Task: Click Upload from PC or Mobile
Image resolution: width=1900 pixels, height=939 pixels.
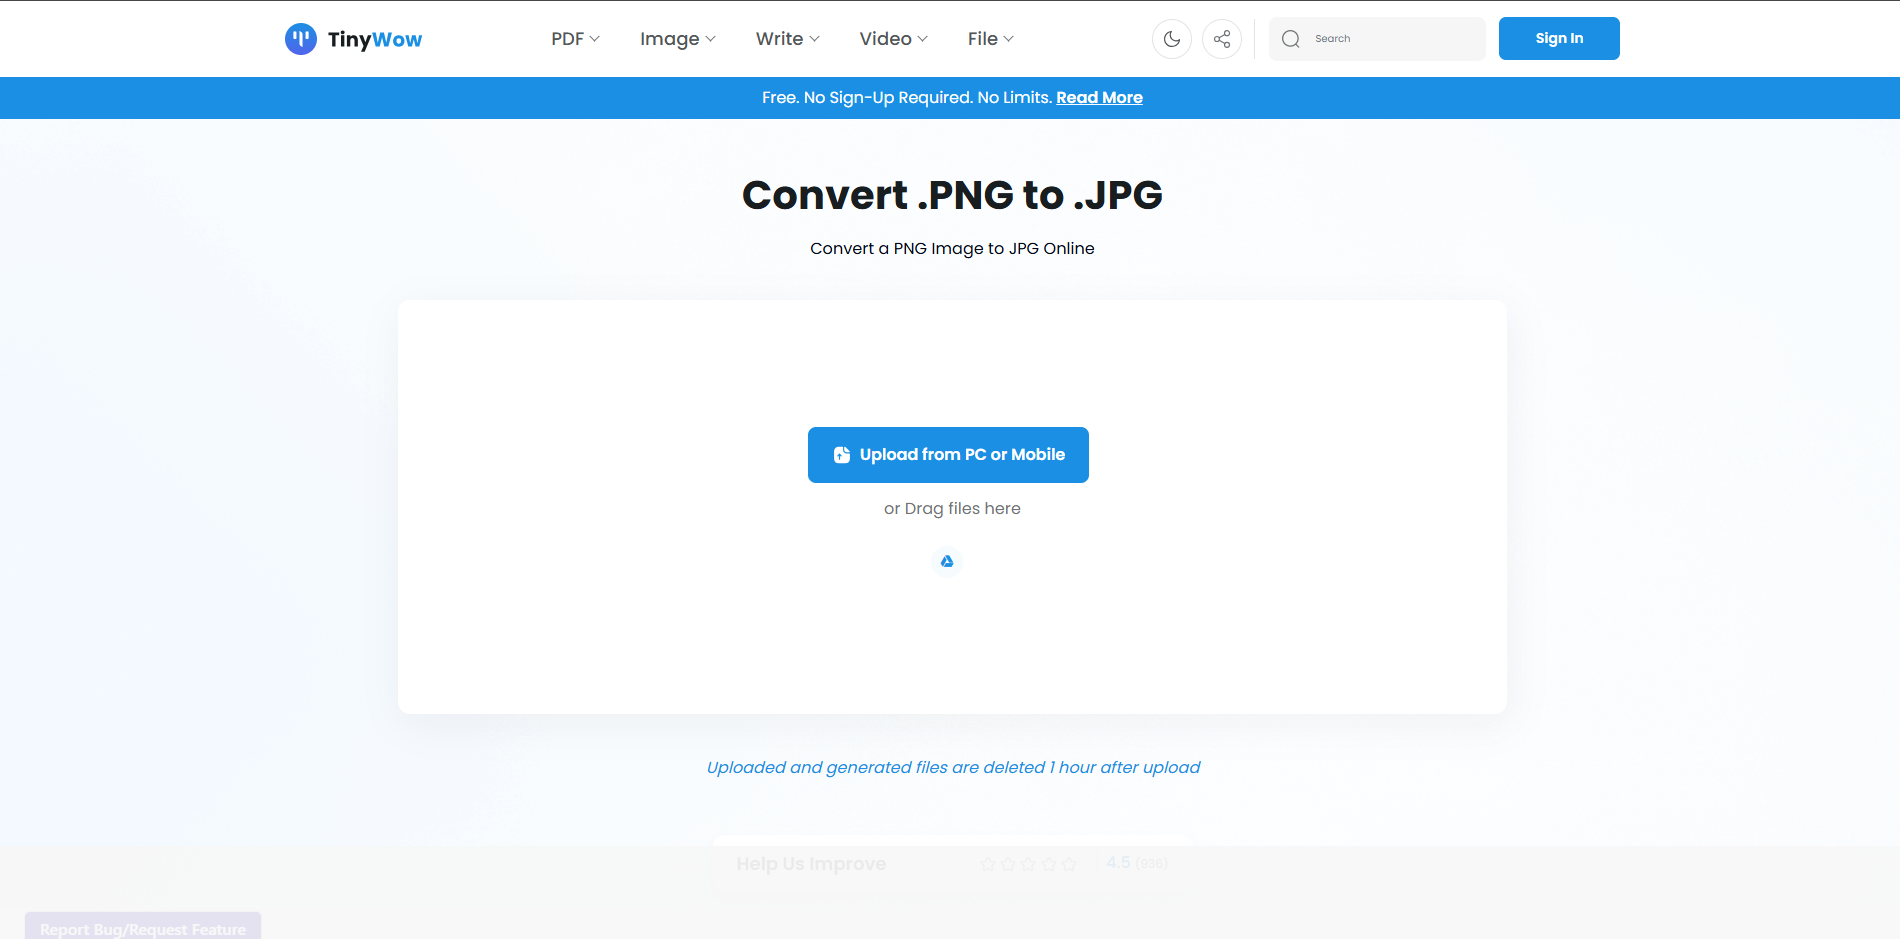Action: point(948,454)
